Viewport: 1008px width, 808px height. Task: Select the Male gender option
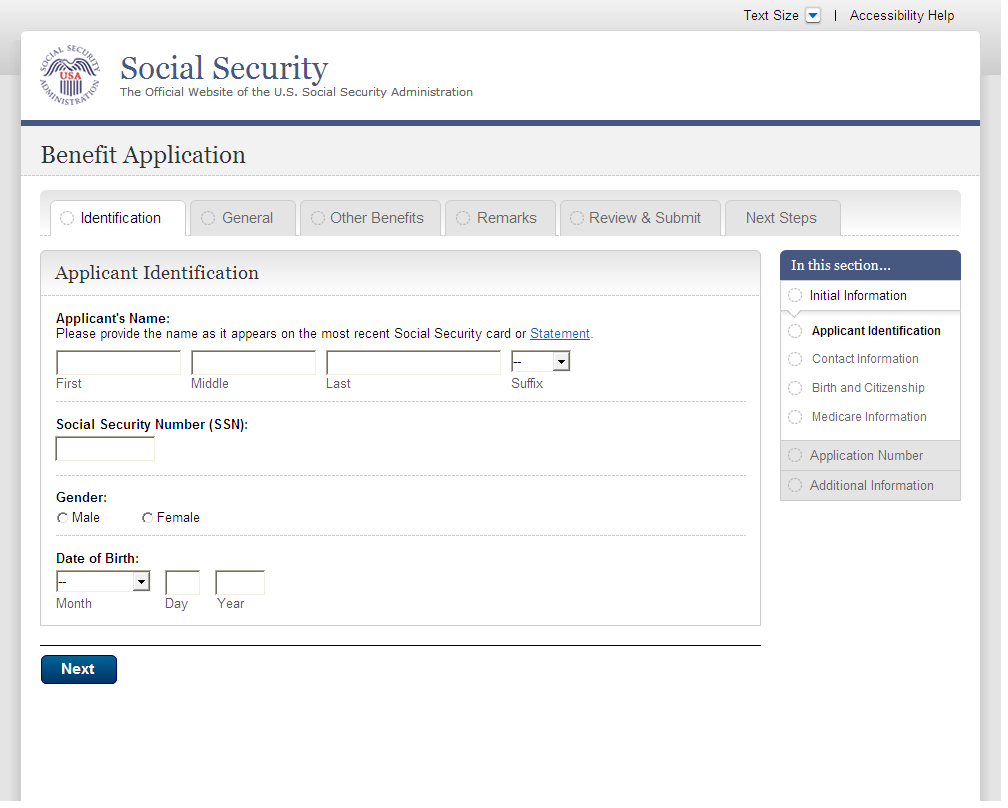(x=63, y=518)
